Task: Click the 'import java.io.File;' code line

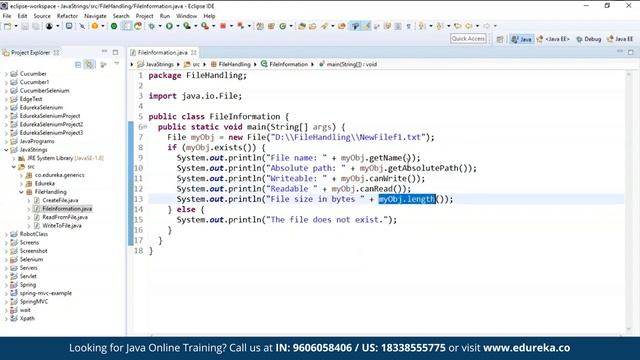Action: [x=195, y=96]
